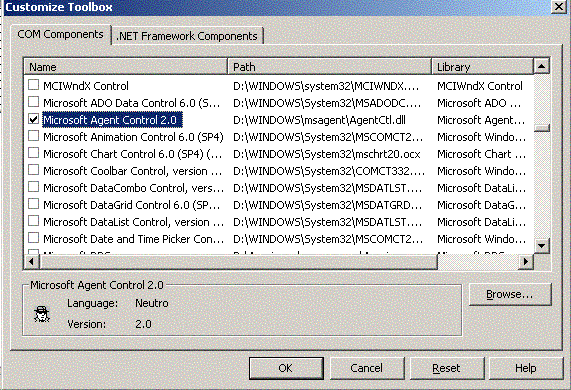Tick Microsoft Date and Time Picker checkbox
The height and width of the screenshot is (390, 571).
point(34,238)
